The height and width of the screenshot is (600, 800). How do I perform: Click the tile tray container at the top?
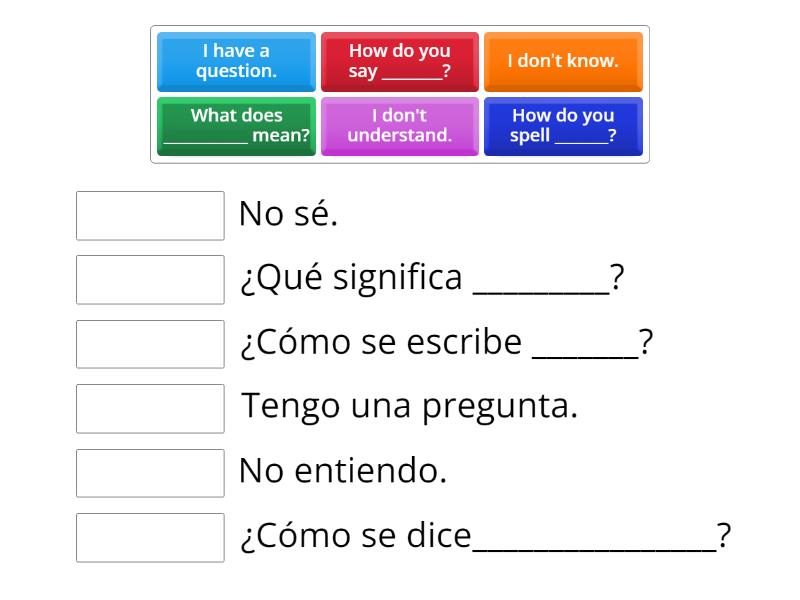pos(400,95)
